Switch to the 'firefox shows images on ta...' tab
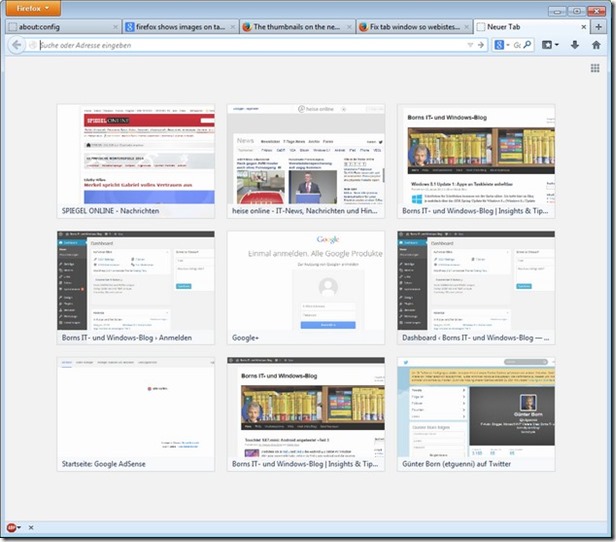The height and width of the screenshot is (542, 616). [177, 27]
